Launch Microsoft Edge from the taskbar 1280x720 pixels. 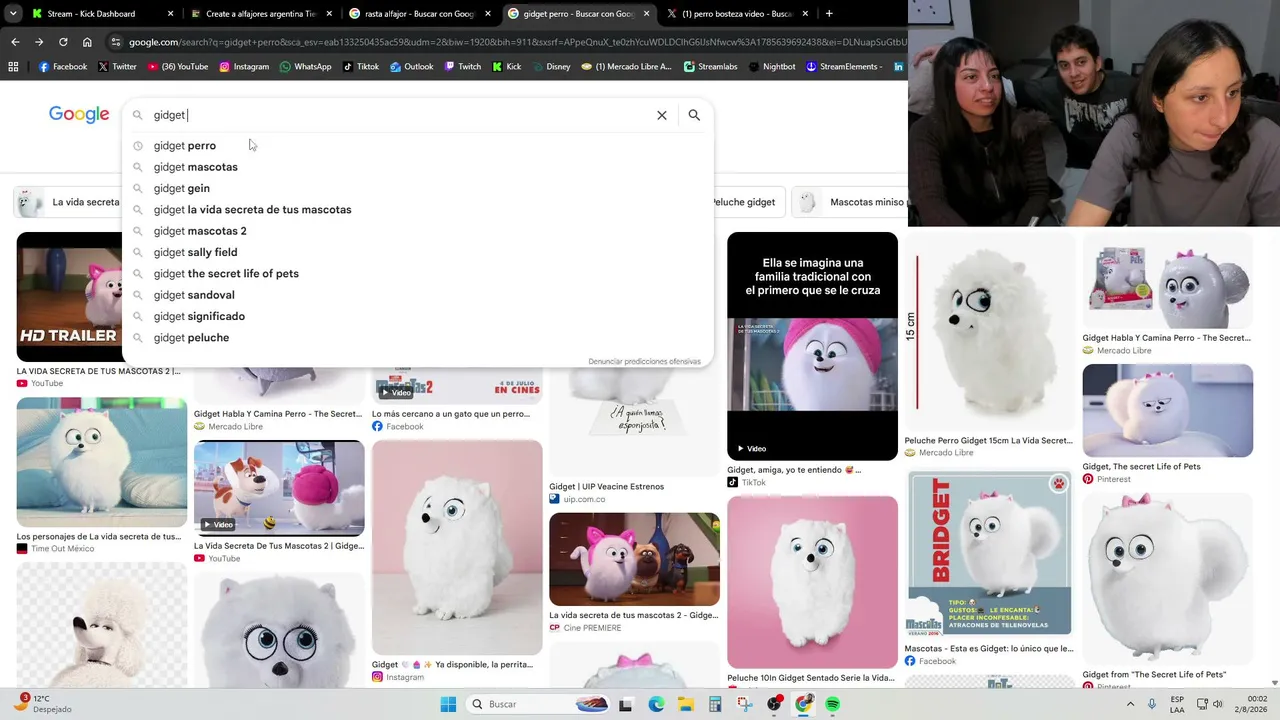click(x=656, y=704)
